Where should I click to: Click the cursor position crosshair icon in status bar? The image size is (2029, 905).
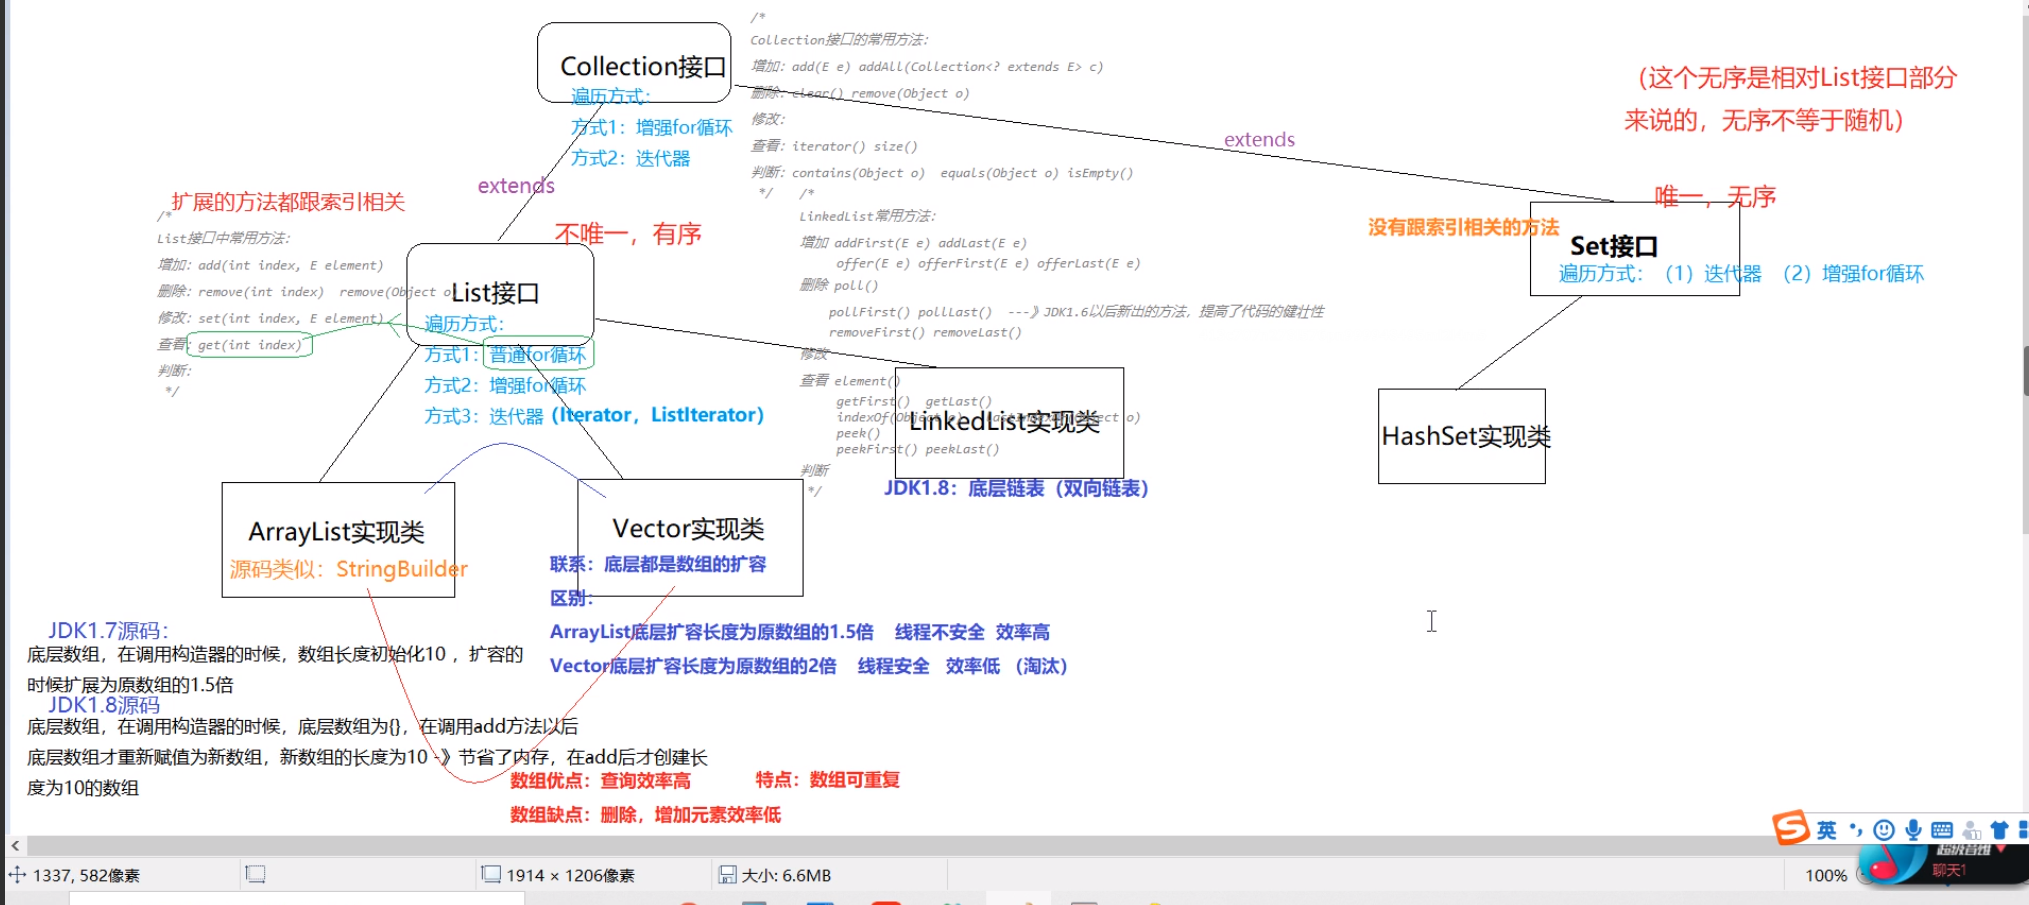pyautogui.click(x=17, y=875)
